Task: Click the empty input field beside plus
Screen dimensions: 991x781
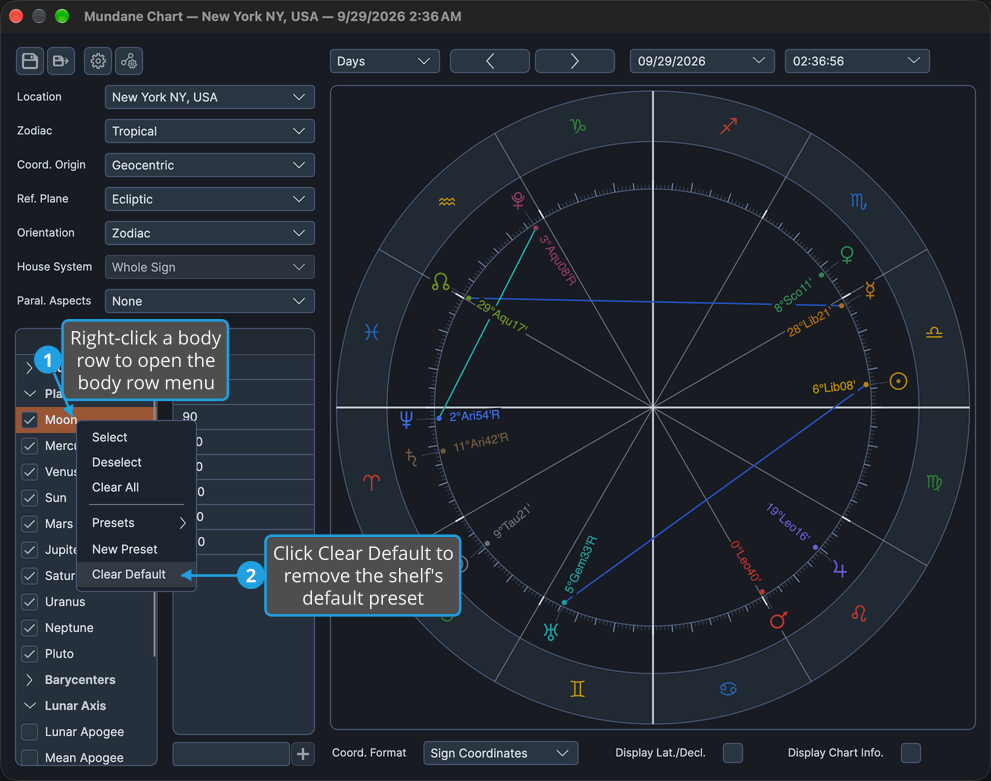Action: (231, 754)
